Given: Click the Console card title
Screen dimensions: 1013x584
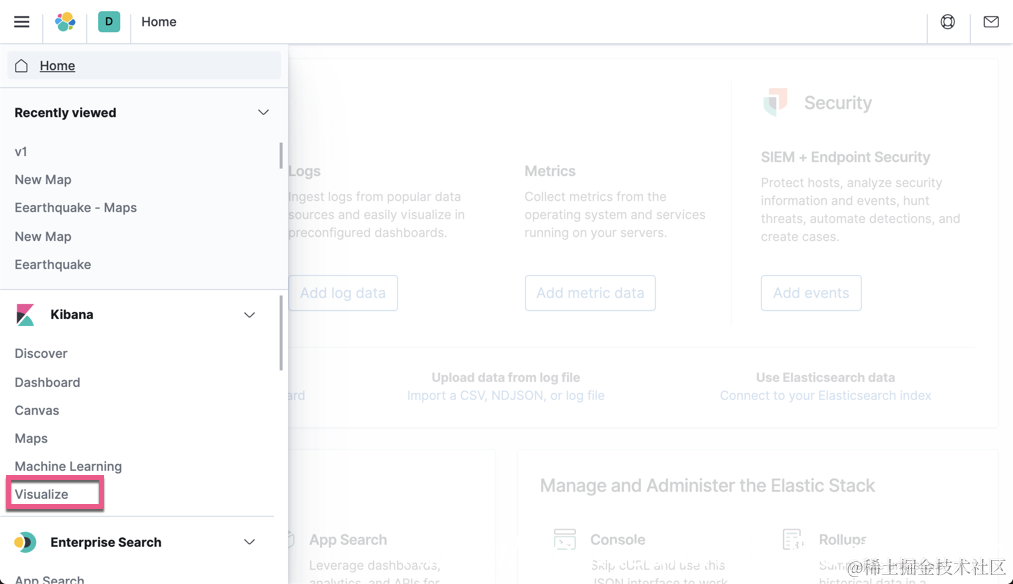Looking at the screenshot, I should (x=618, y=539).
